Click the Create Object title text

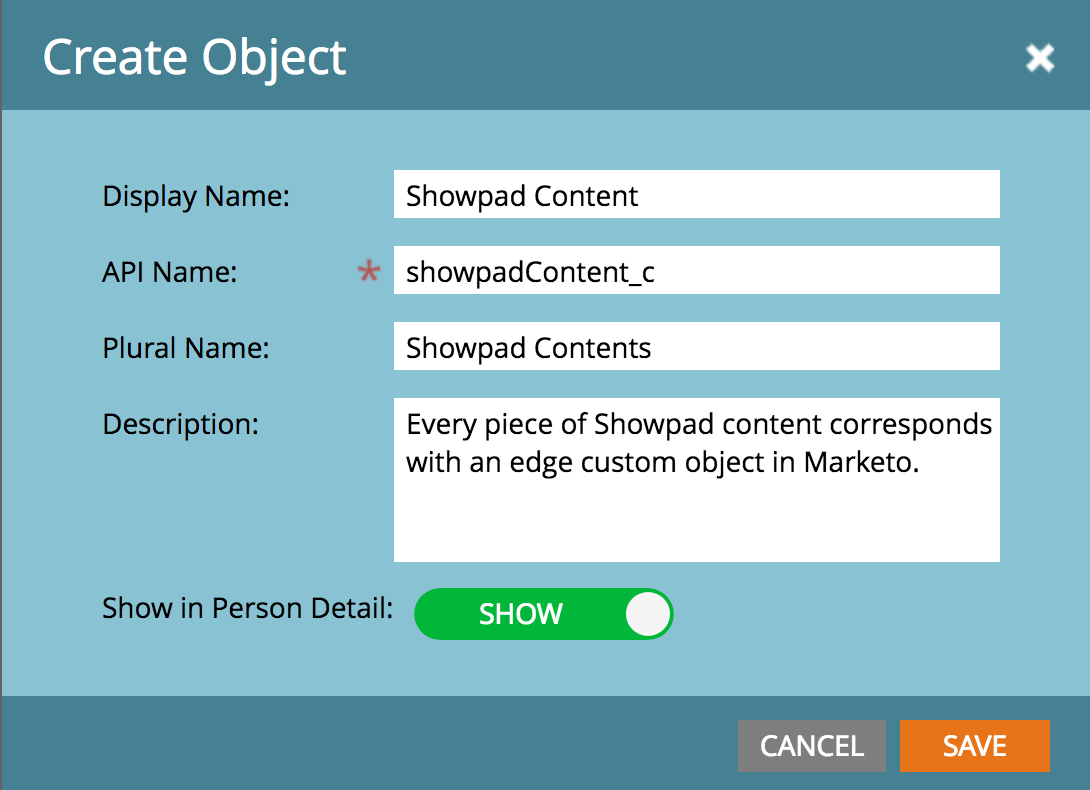(193, 57)
